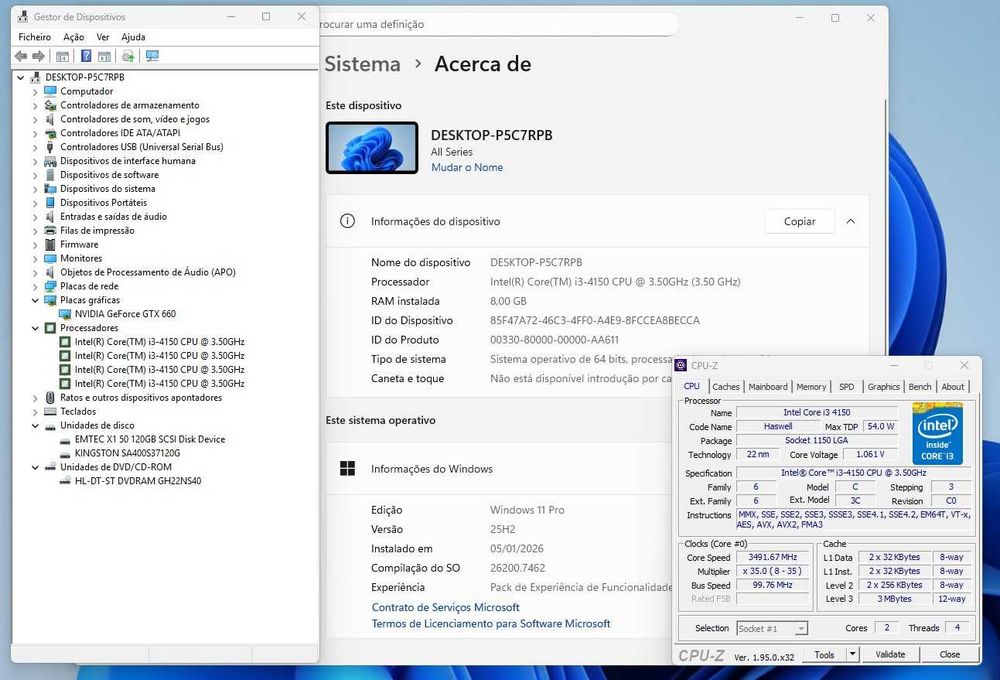Select the Objetos de Processamento de Áudio (APO) row
Screen dimensions: 1000x680
(x=148, y=272)
